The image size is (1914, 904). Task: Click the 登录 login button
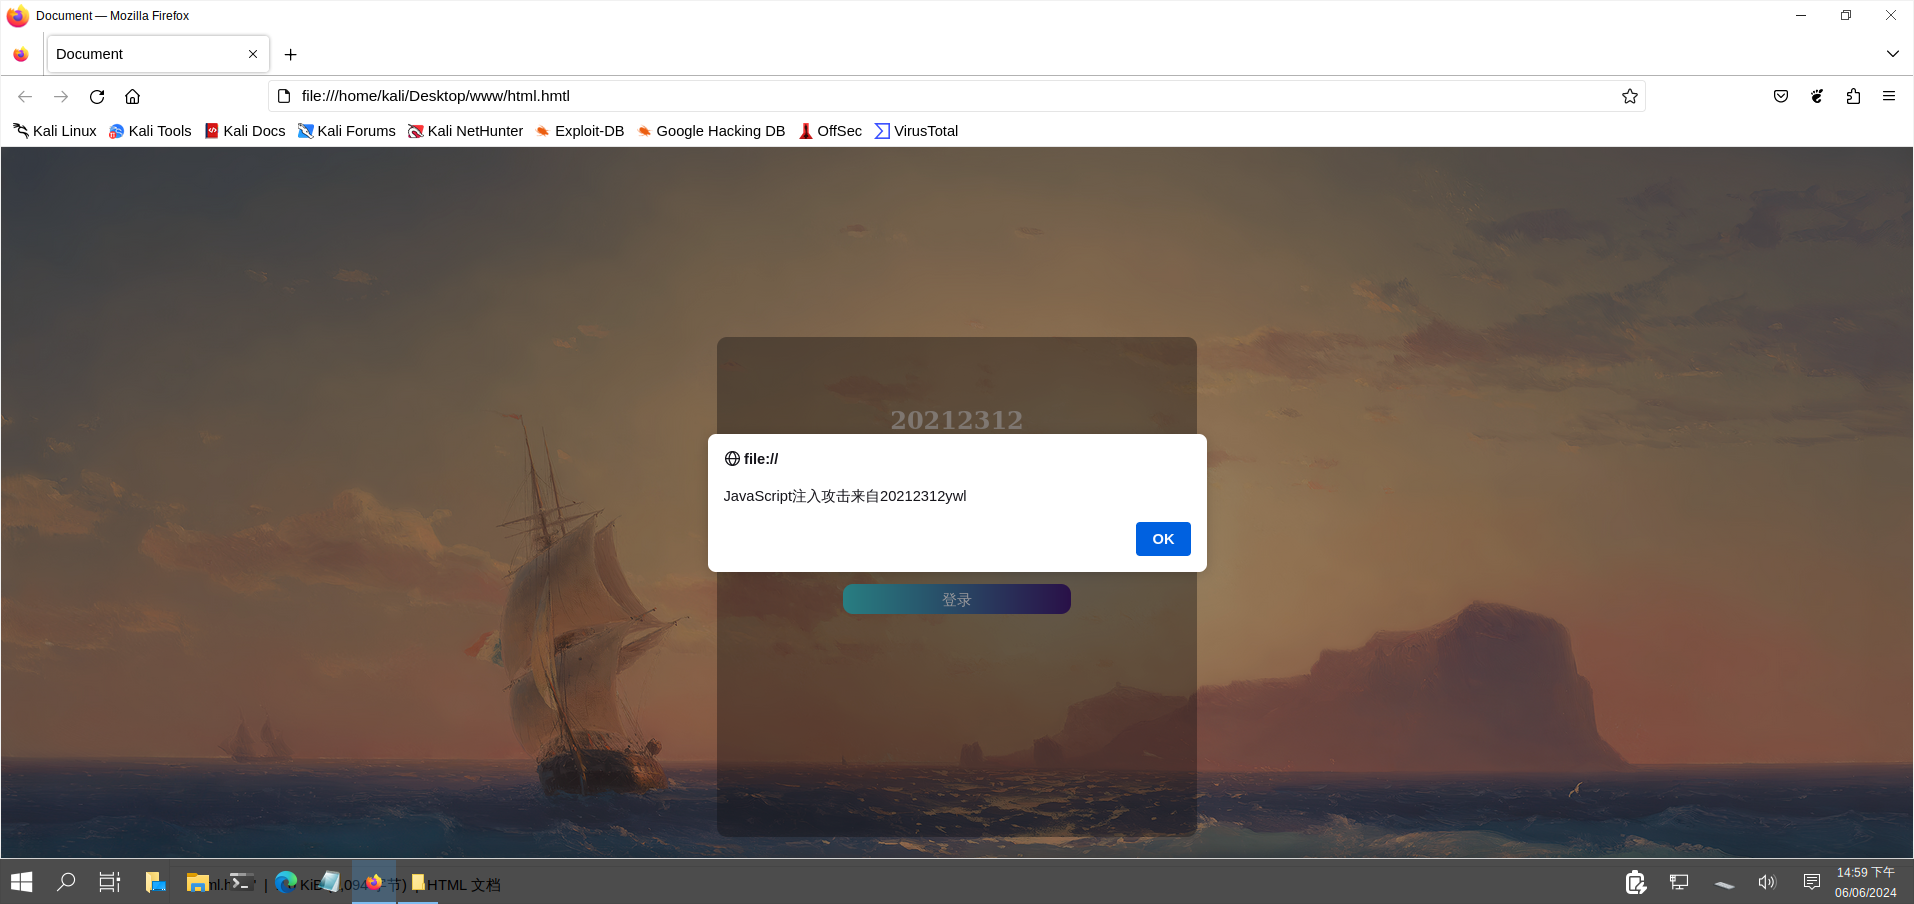coord(956,599)
